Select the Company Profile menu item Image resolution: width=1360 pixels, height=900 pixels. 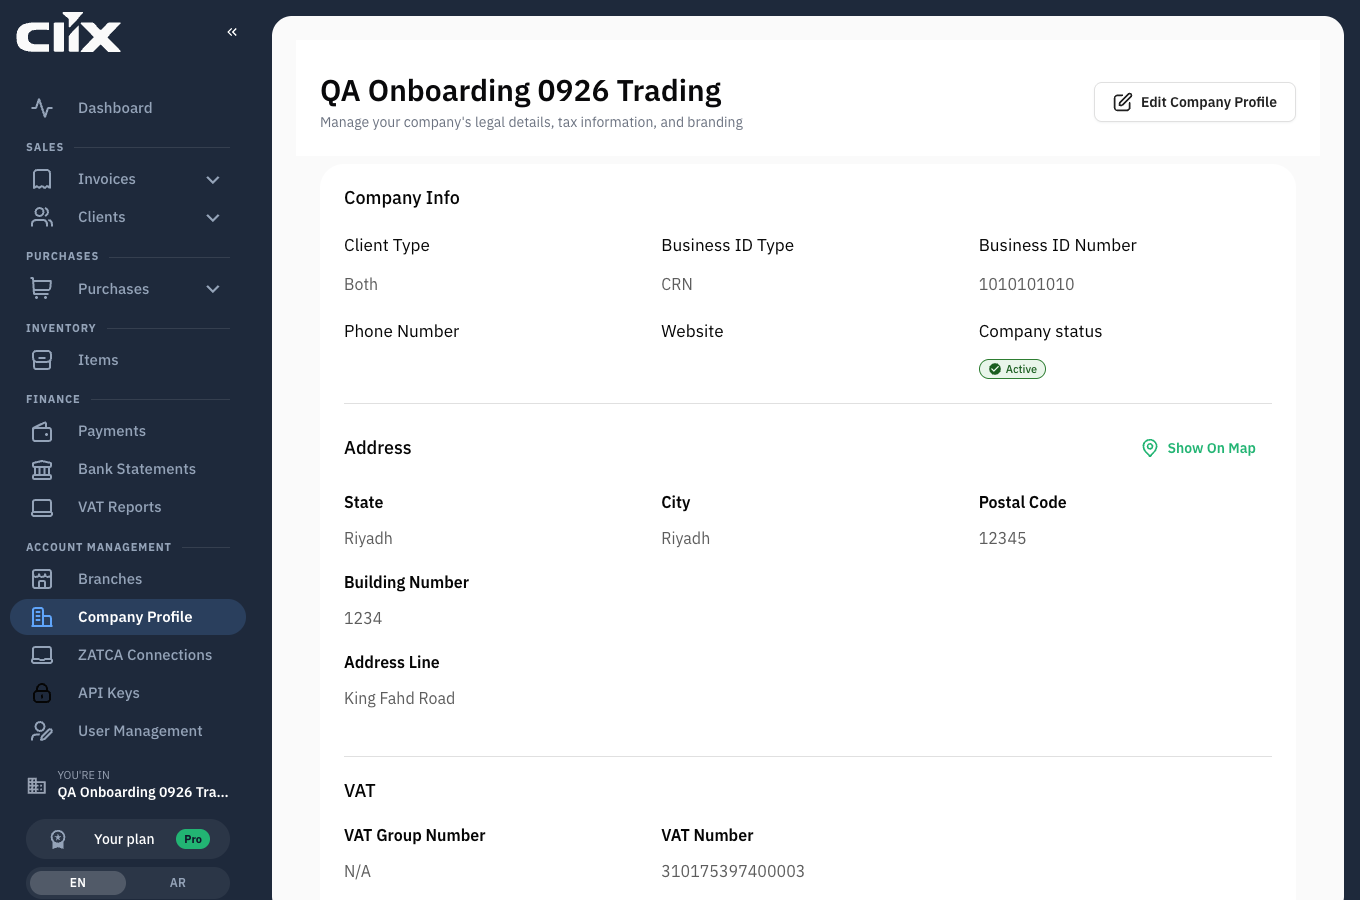[x=128, y=617]
